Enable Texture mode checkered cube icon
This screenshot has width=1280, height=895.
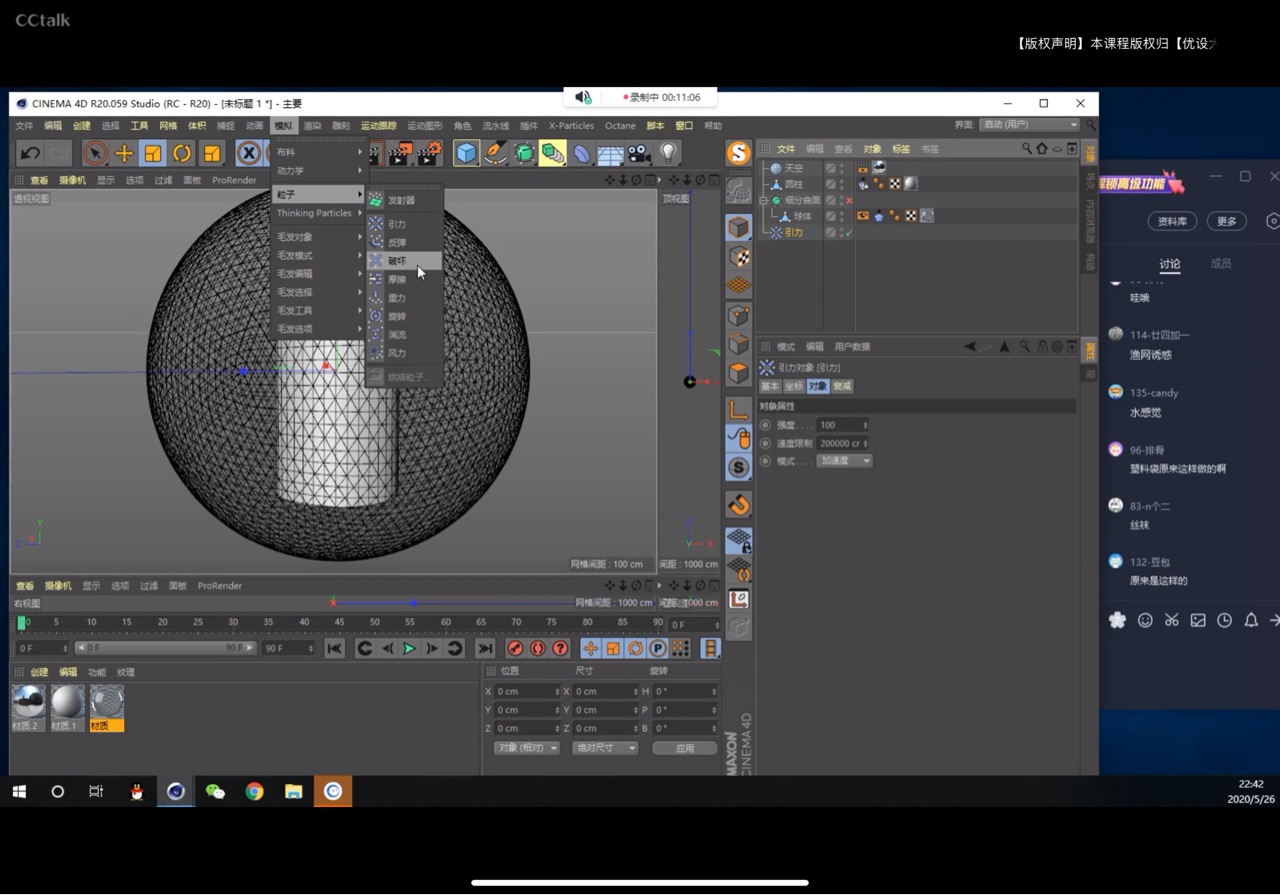pyautogui.click(x=739, y=257)
